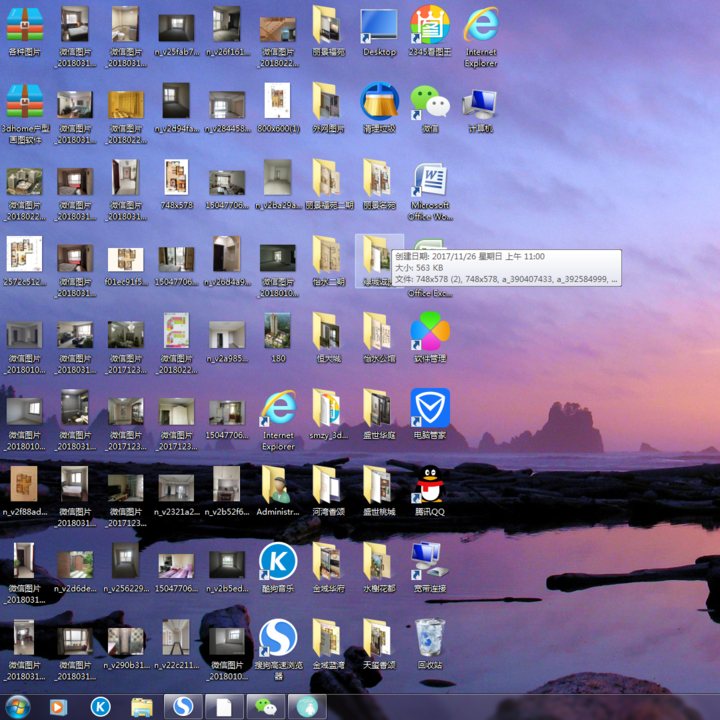Select the Microsoft Office Word shortcut
Viewport: 720px width, 720px height.
[x=430, y=181]
